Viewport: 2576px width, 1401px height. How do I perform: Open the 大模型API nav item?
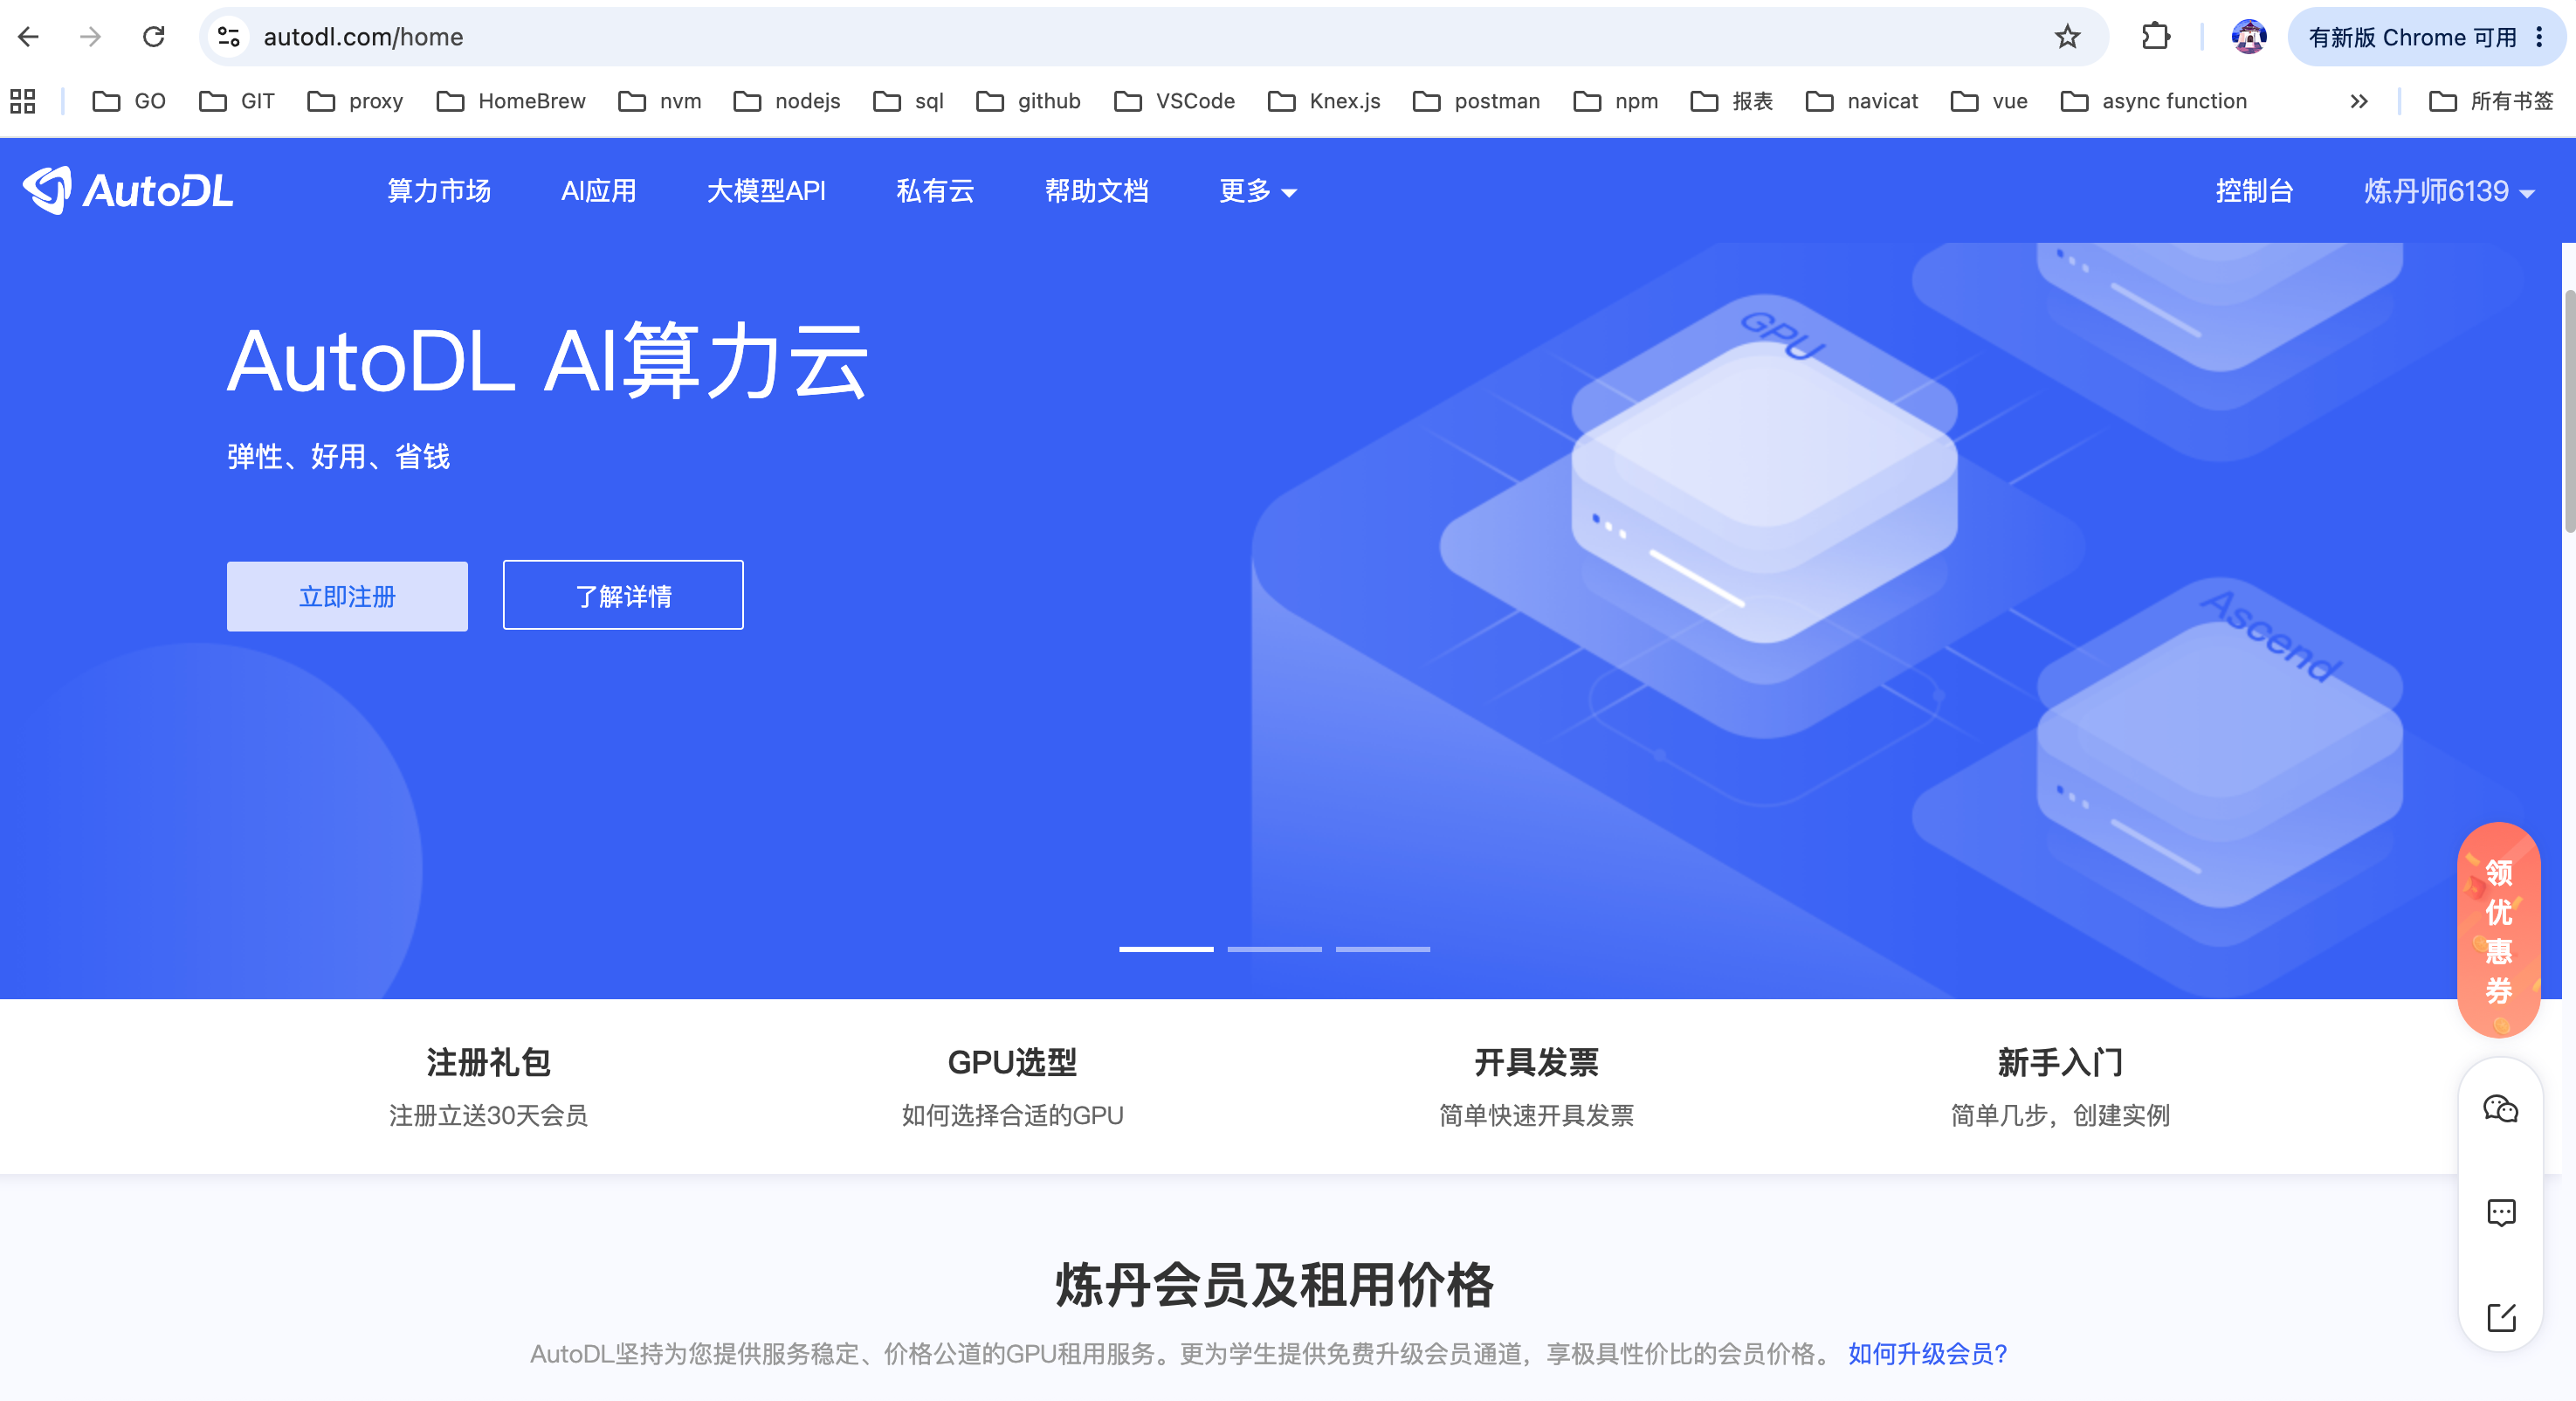(766, 191)
